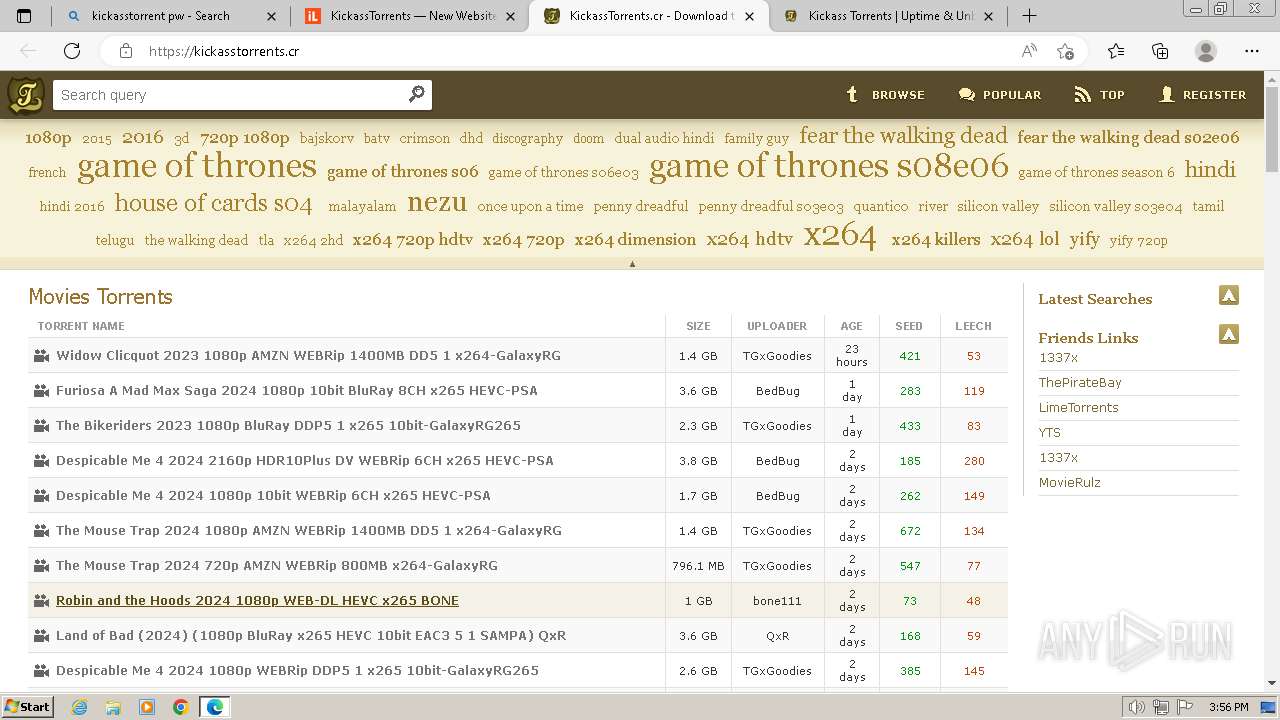Switch to 'KickassTorrents — New Website' tab
The height and width of the screenshot is (720, 1280).
pos(413,16)
